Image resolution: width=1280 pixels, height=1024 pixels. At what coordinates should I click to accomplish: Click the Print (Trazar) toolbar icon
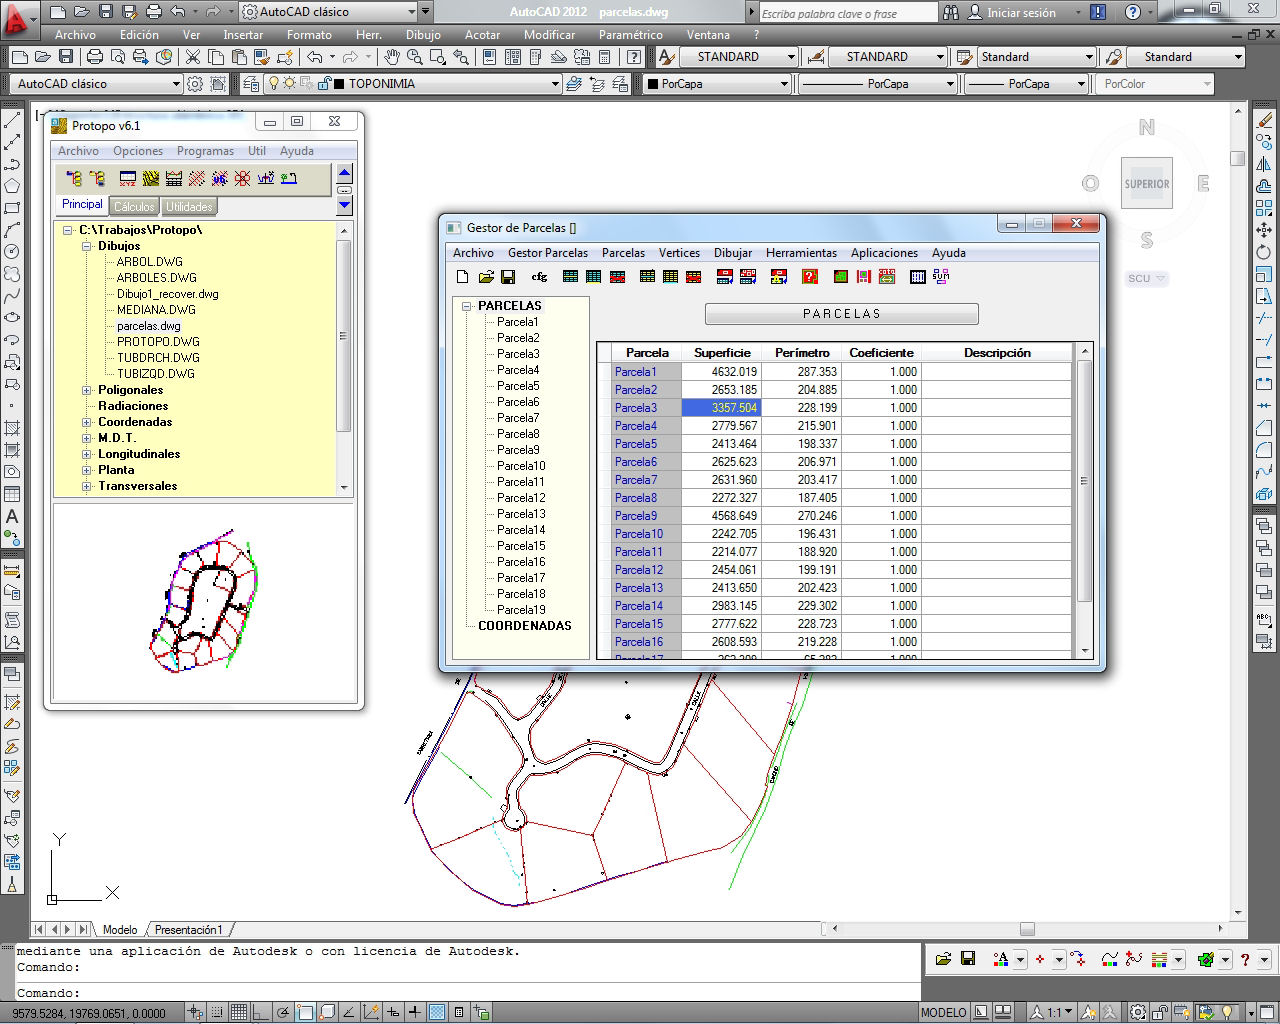pos(94,57)
